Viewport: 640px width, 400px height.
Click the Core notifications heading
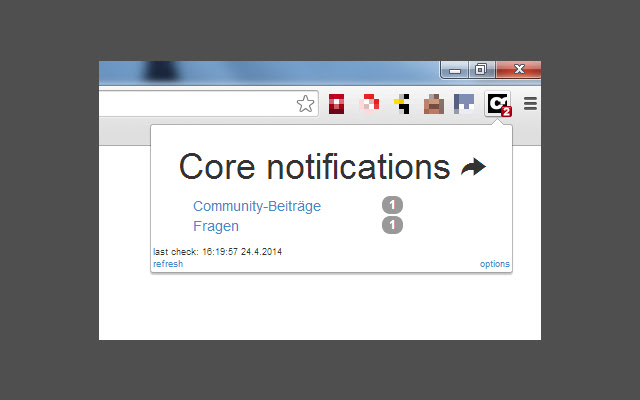(x=314, y=167)
